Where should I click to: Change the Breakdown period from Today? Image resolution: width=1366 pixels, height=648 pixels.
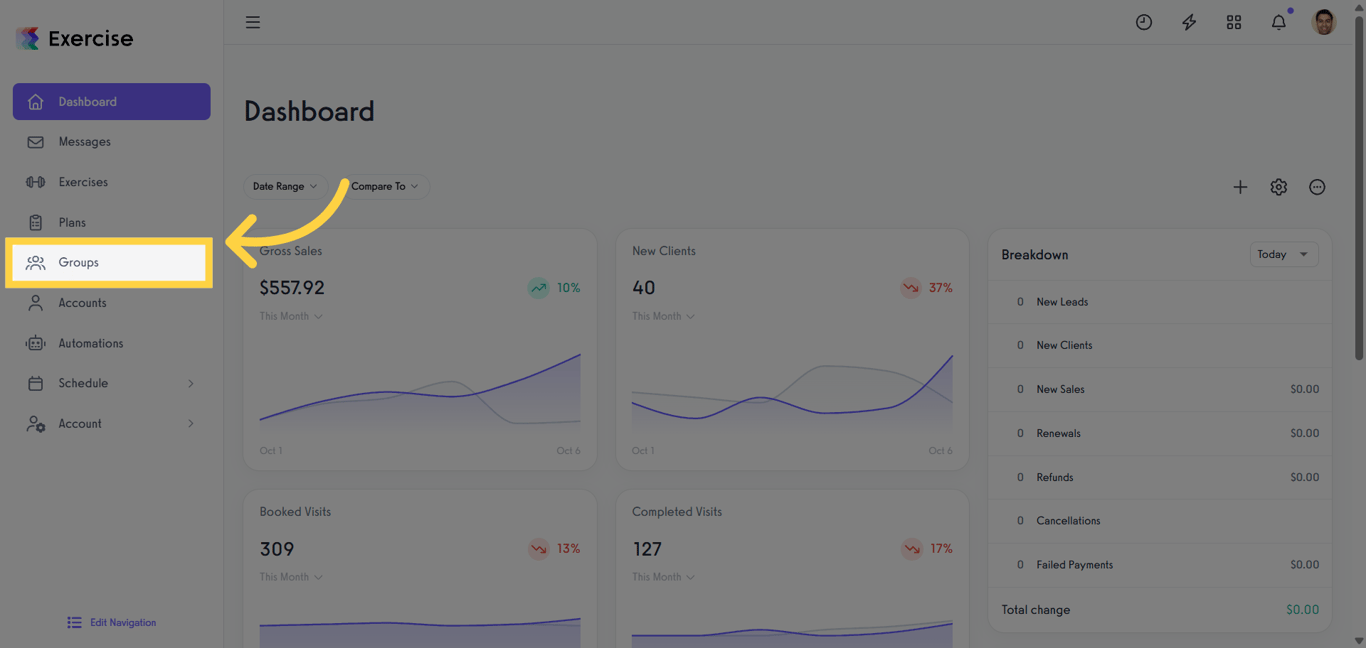pyautogui.click(x=1283, y=254)
